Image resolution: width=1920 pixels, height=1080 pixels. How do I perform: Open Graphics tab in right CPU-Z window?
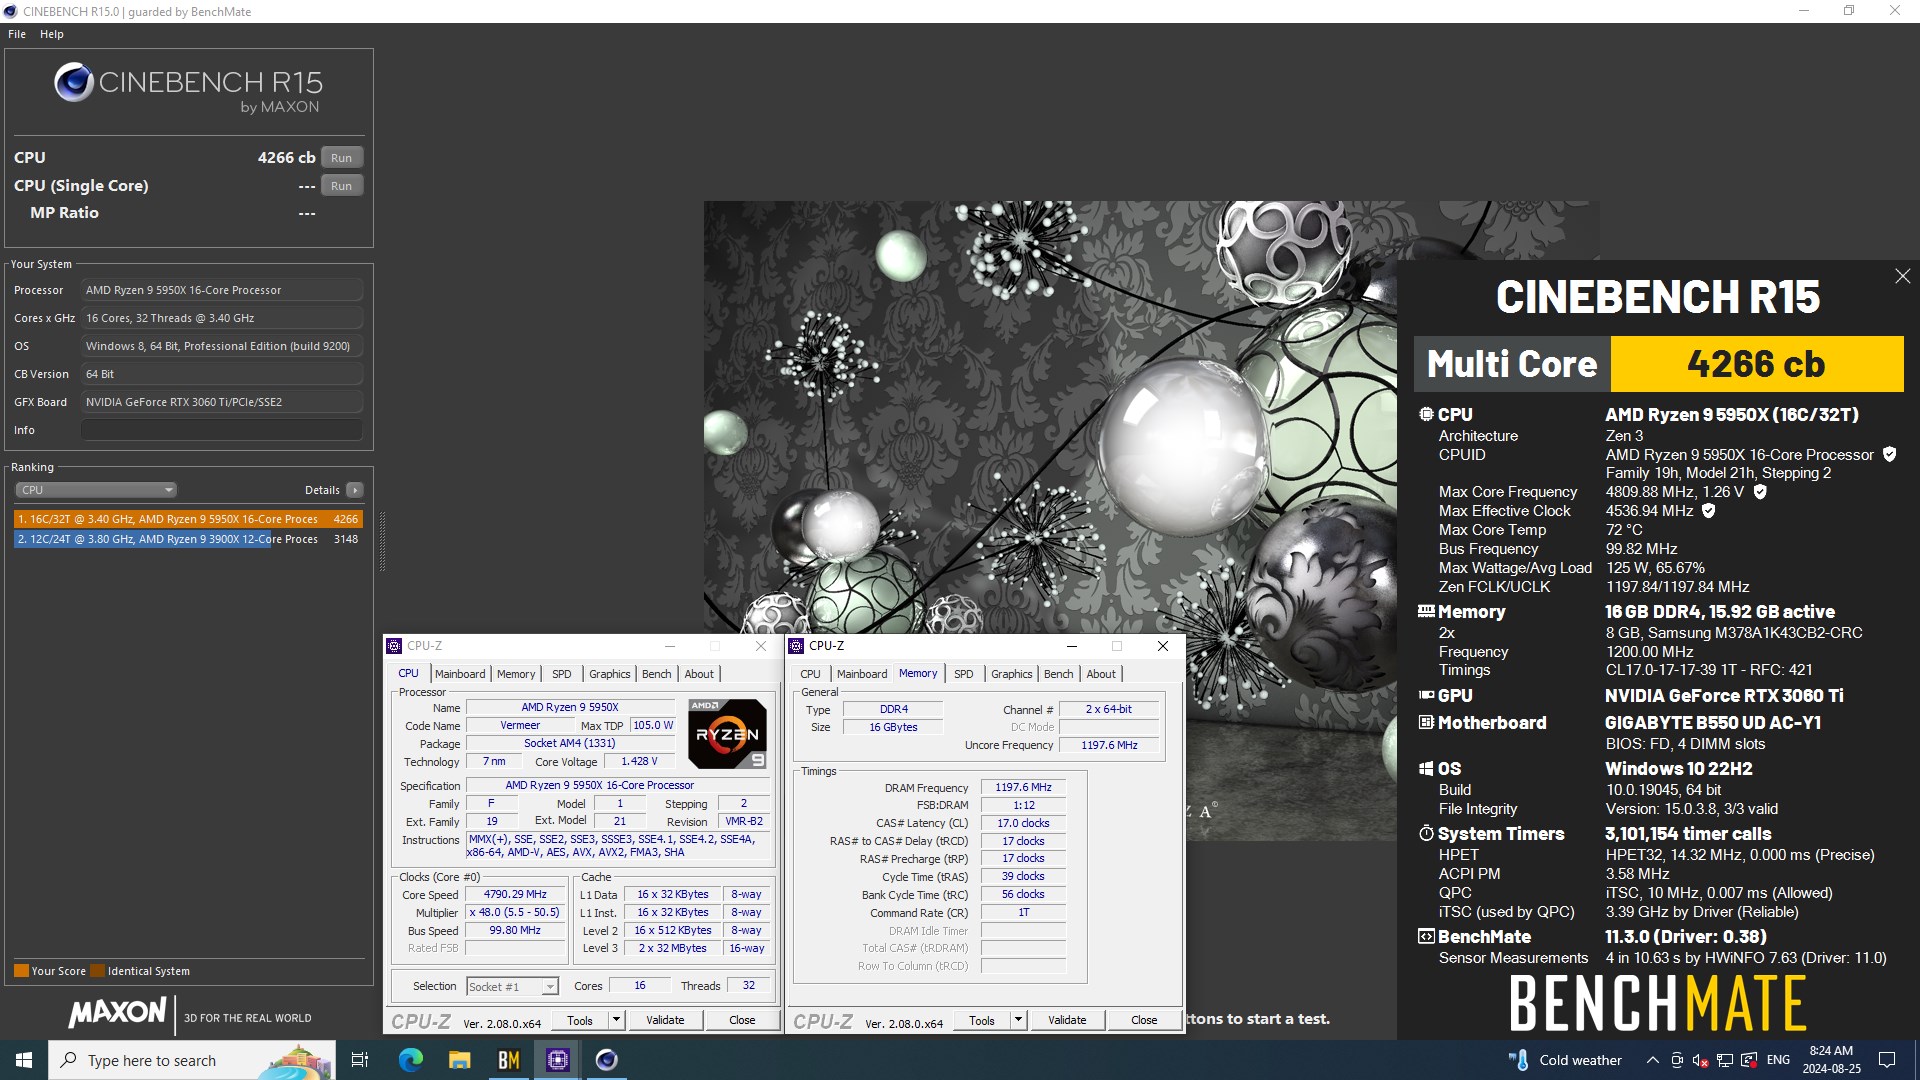[x=1011, y=674]
